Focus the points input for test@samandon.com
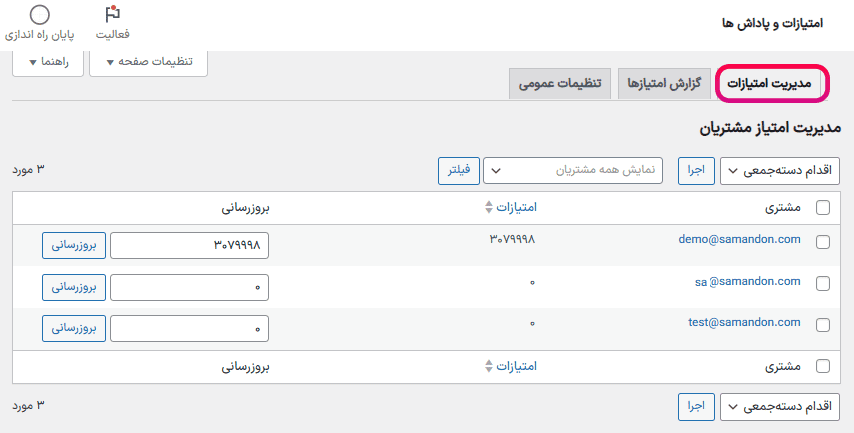The width and height of the screenshot is (854, 433). click(x=190, y=328)
